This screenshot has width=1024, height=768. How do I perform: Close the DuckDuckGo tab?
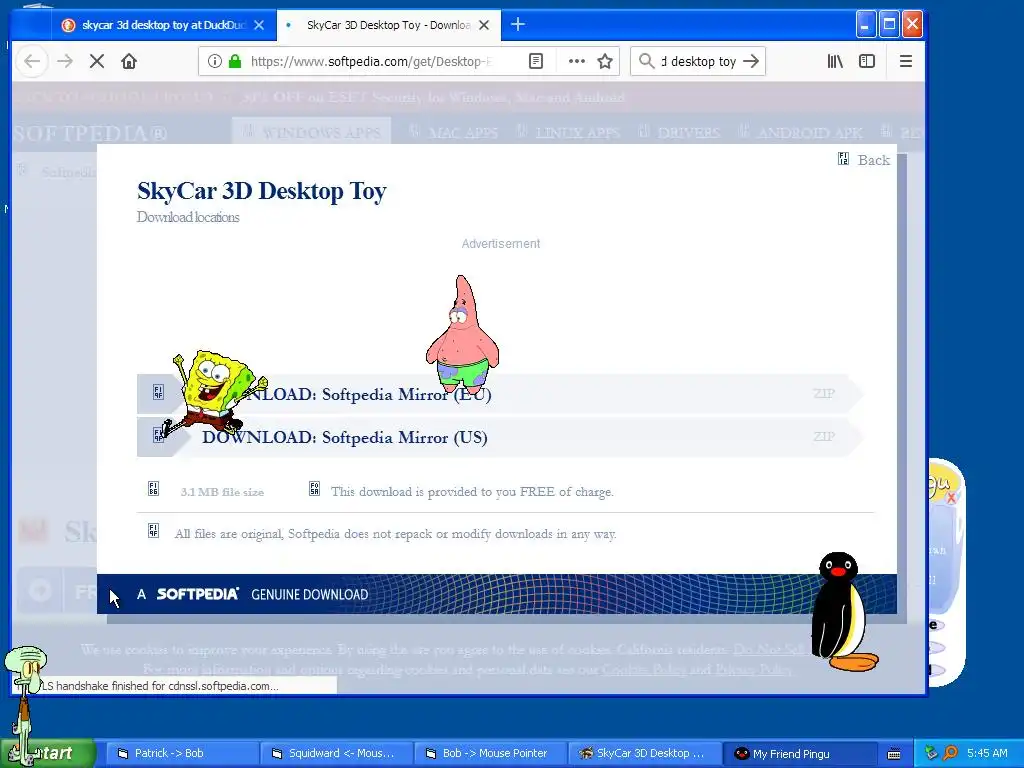point(259,25)
